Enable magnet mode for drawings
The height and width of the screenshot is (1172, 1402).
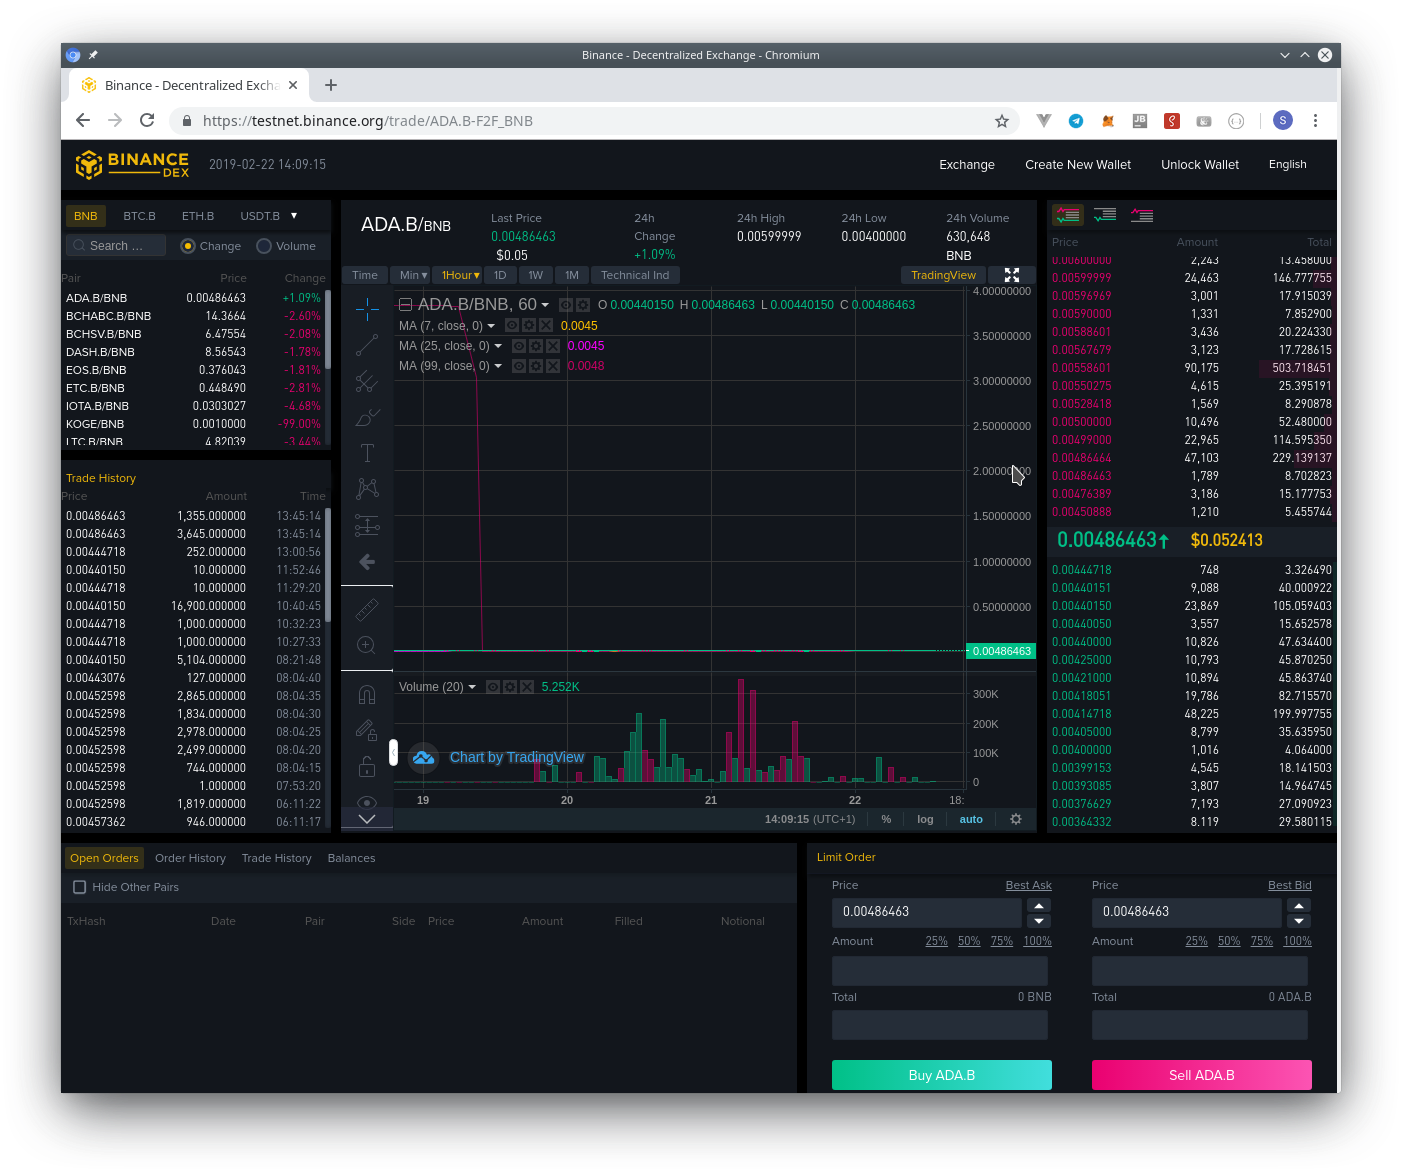click(366, 694)
